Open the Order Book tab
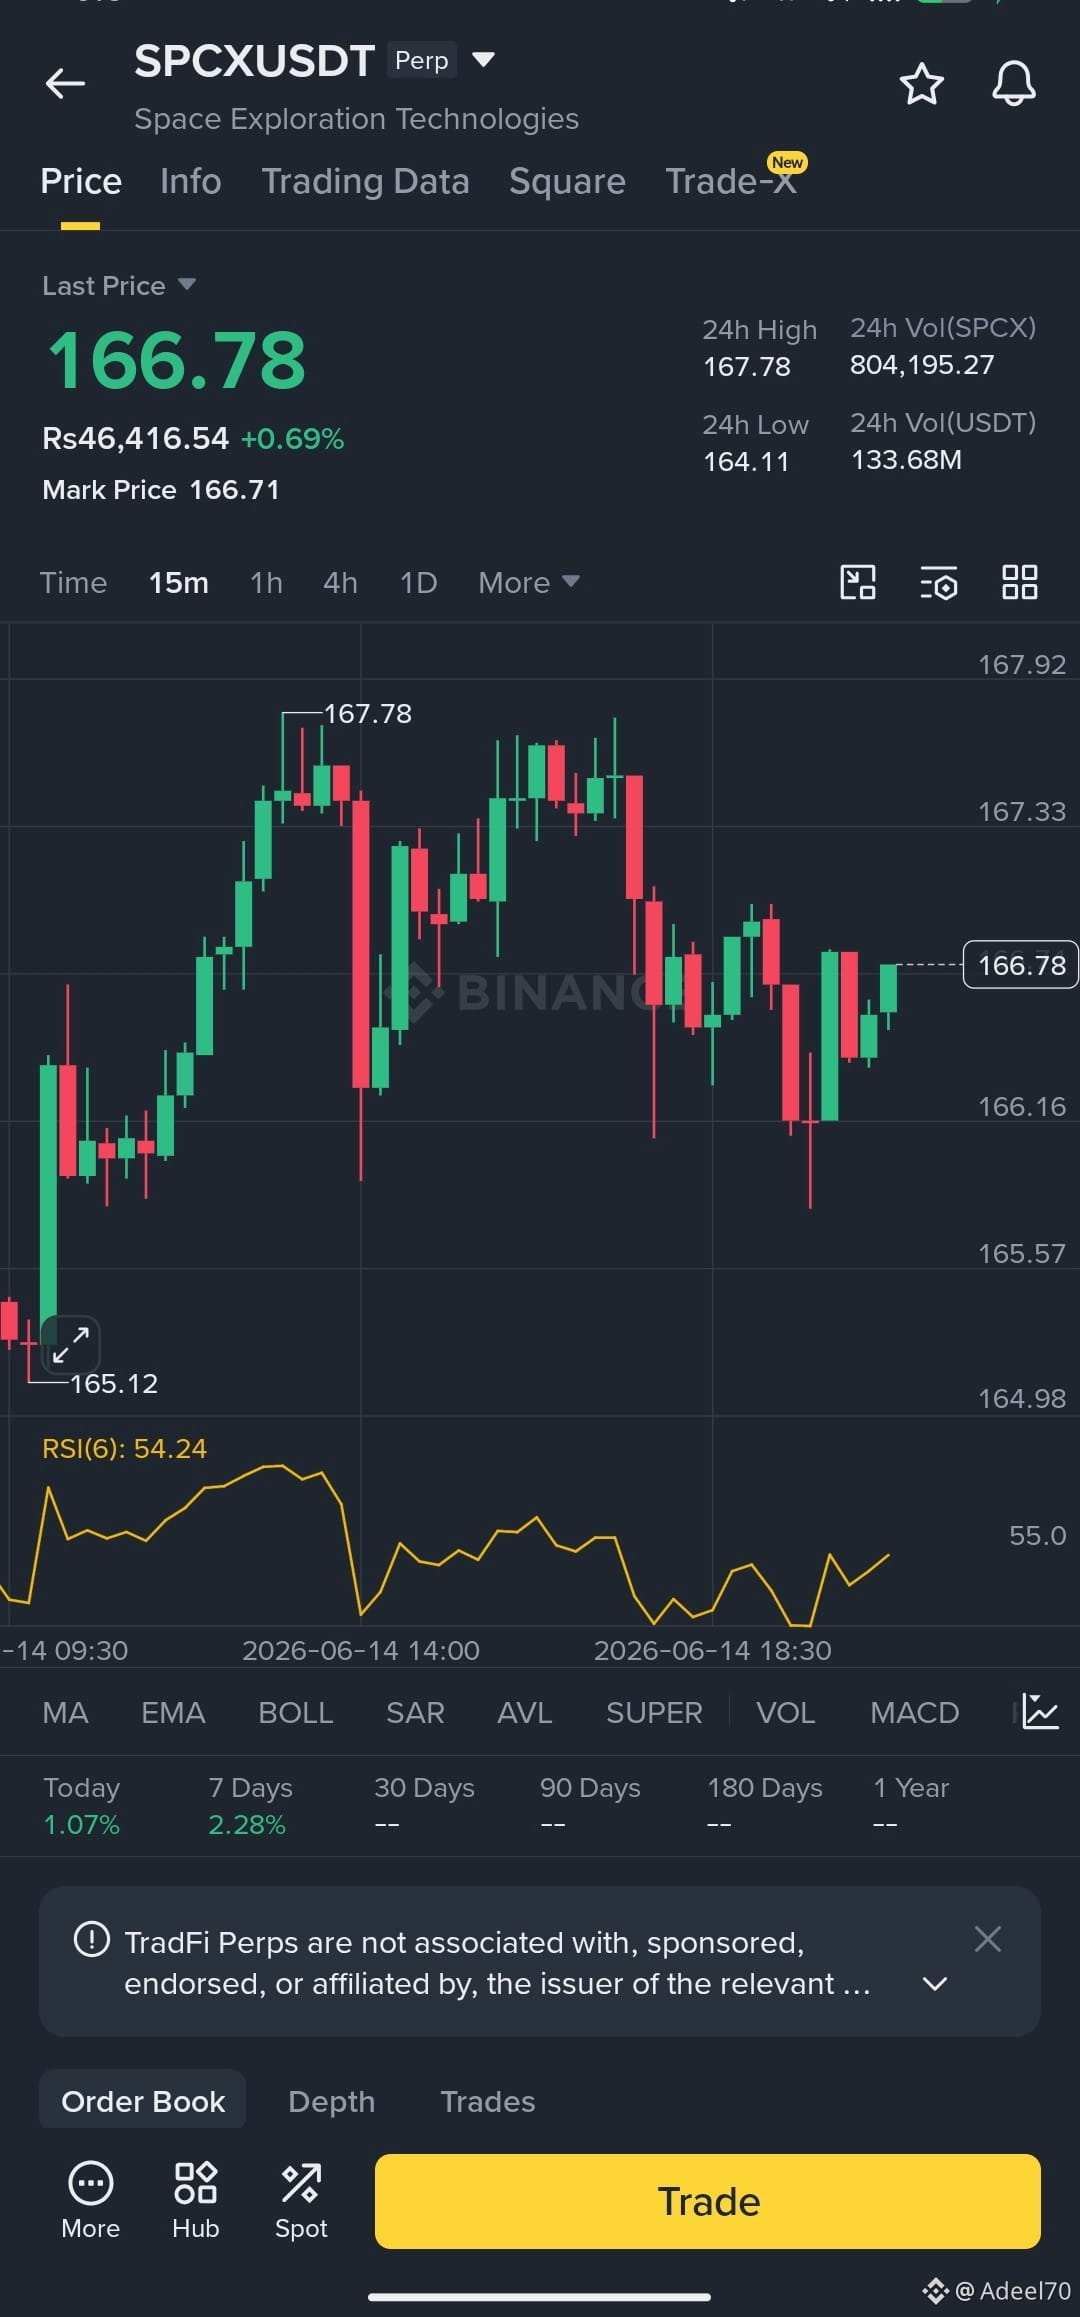The height and width of the screenshot is (2317, 1080). tap(143, 2101)
